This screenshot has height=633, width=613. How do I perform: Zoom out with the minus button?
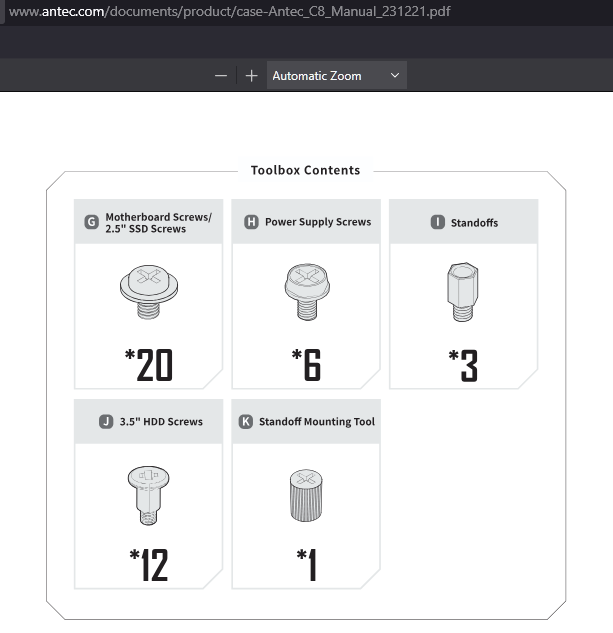(221, 76)
